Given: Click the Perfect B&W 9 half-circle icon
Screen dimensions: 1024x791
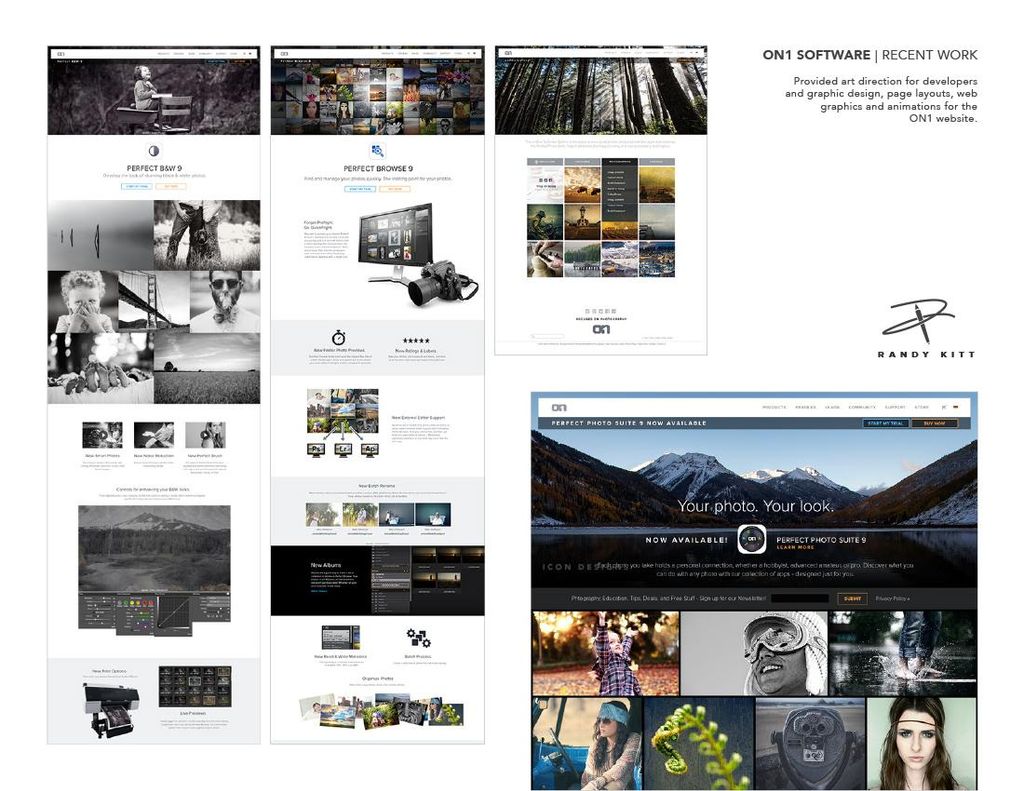Looking at the screenshot, I should pos(154,151).
